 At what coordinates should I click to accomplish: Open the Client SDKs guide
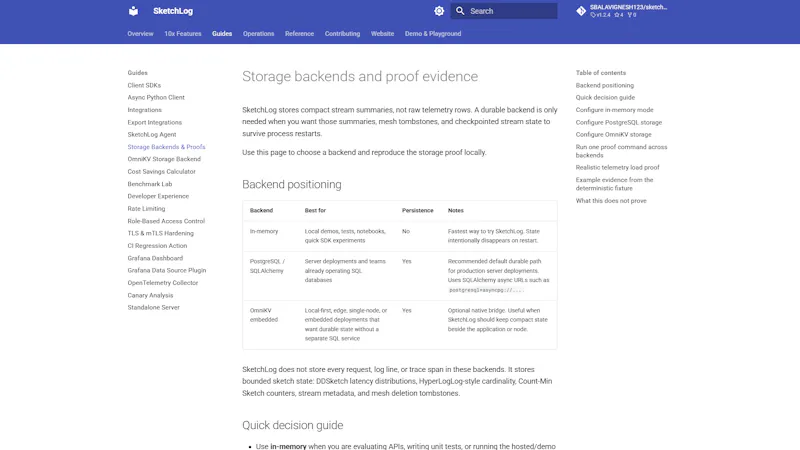pyautogui.click(x=144, y=85)
